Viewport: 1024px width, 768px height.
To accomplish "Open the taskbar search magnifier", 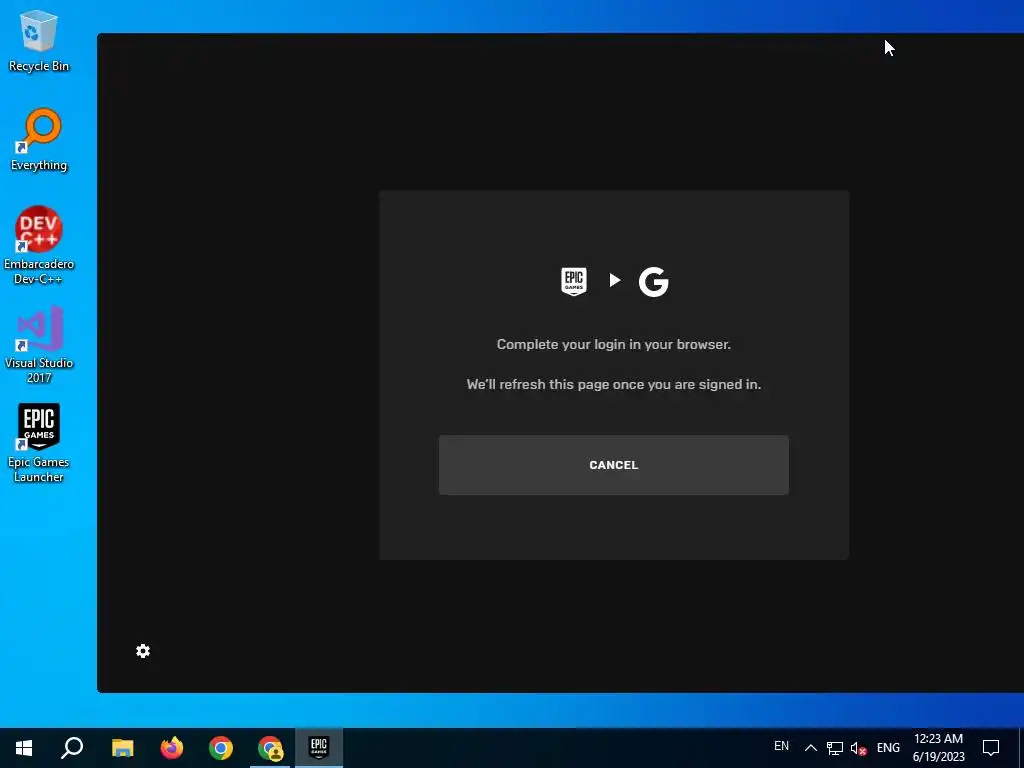I will tap(72, 748).
